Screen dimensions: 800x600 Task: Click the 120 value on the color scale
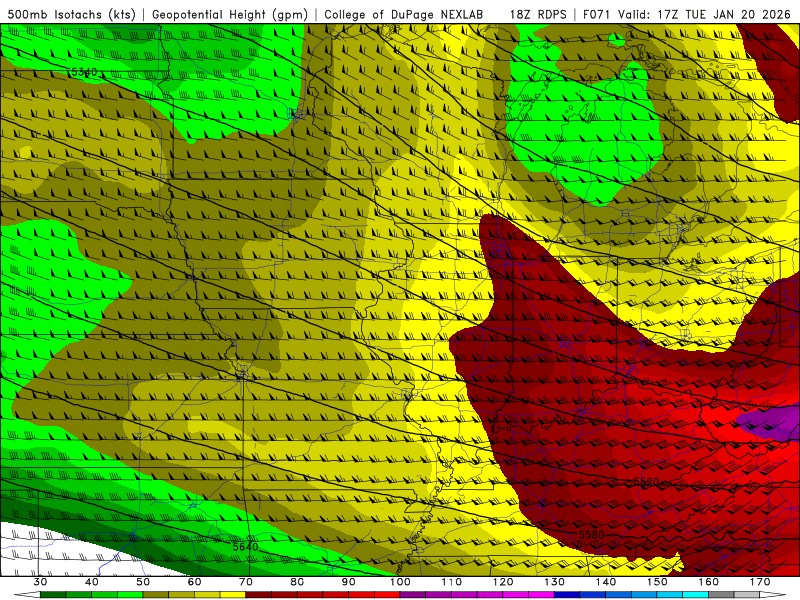click(x=503, y=582)
